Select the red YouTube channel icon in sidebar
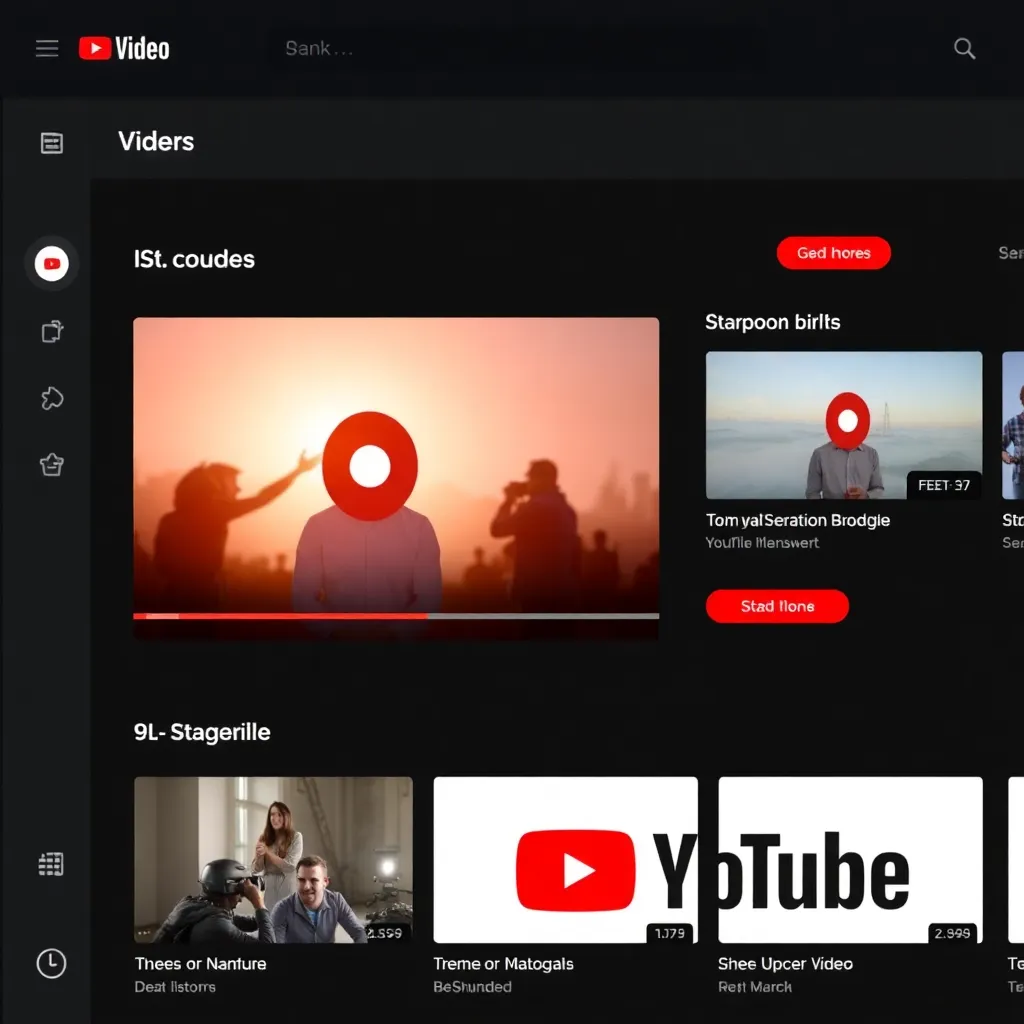This screenshot has width=1024, height=1024. (x=50, y=263)
